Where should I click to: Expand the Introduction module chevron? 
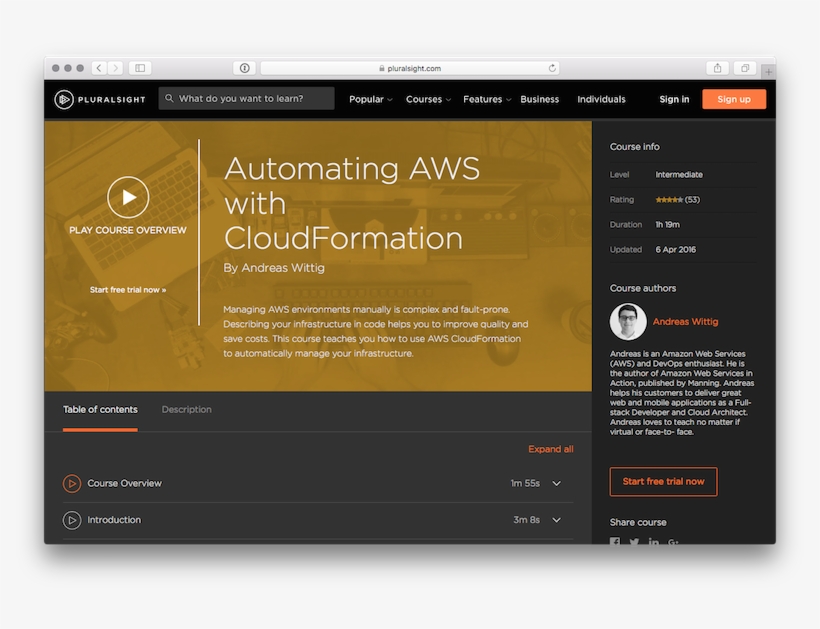tap(556, 520)
